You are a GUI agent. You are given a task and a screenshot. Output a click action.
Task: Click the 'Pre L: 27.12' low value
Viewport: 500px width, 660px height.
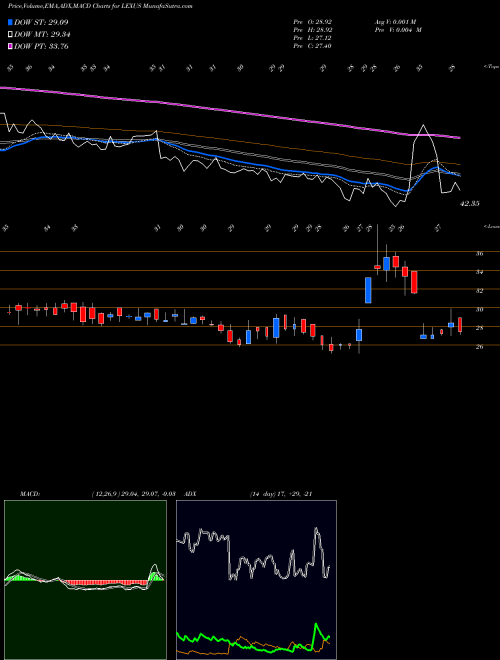coord(312,38)
